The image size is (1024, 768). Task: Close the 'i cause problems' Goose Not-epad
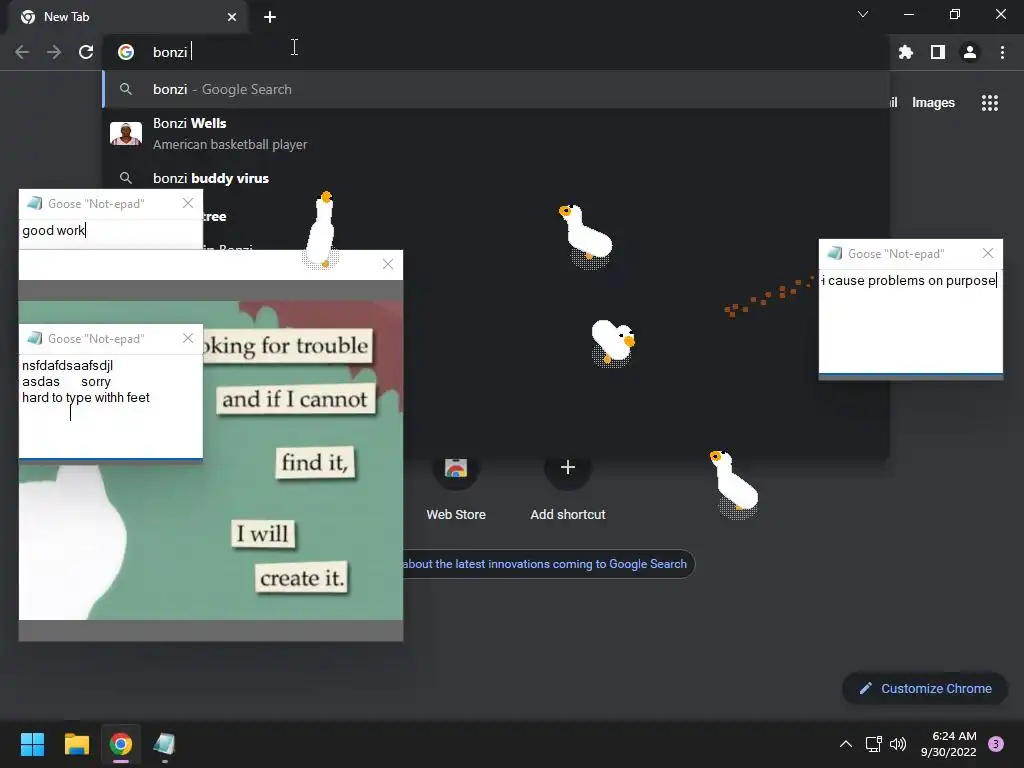click(987, 253)
